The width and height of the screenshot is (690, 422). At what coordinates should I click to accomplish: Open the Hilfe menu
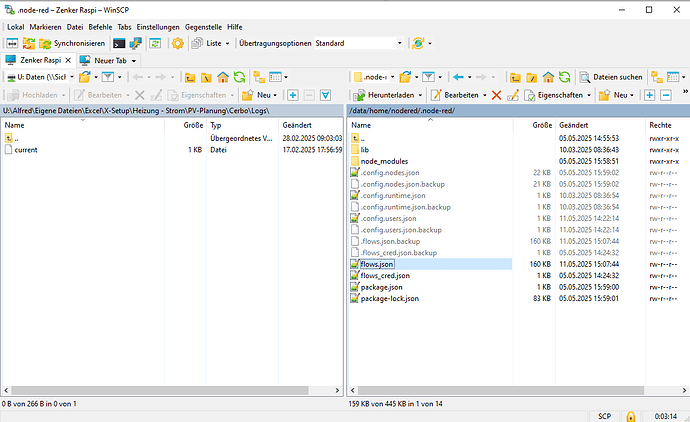(x=235, y=27)
